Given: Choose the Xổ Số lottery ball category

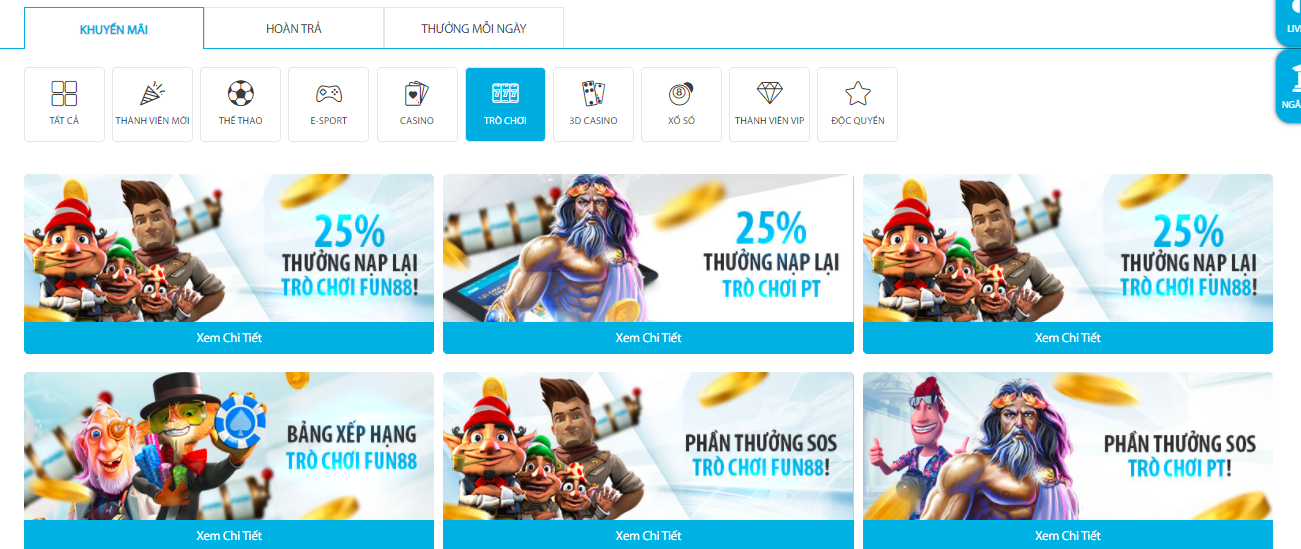Looking at the screenshot, I should coord(681,104).
